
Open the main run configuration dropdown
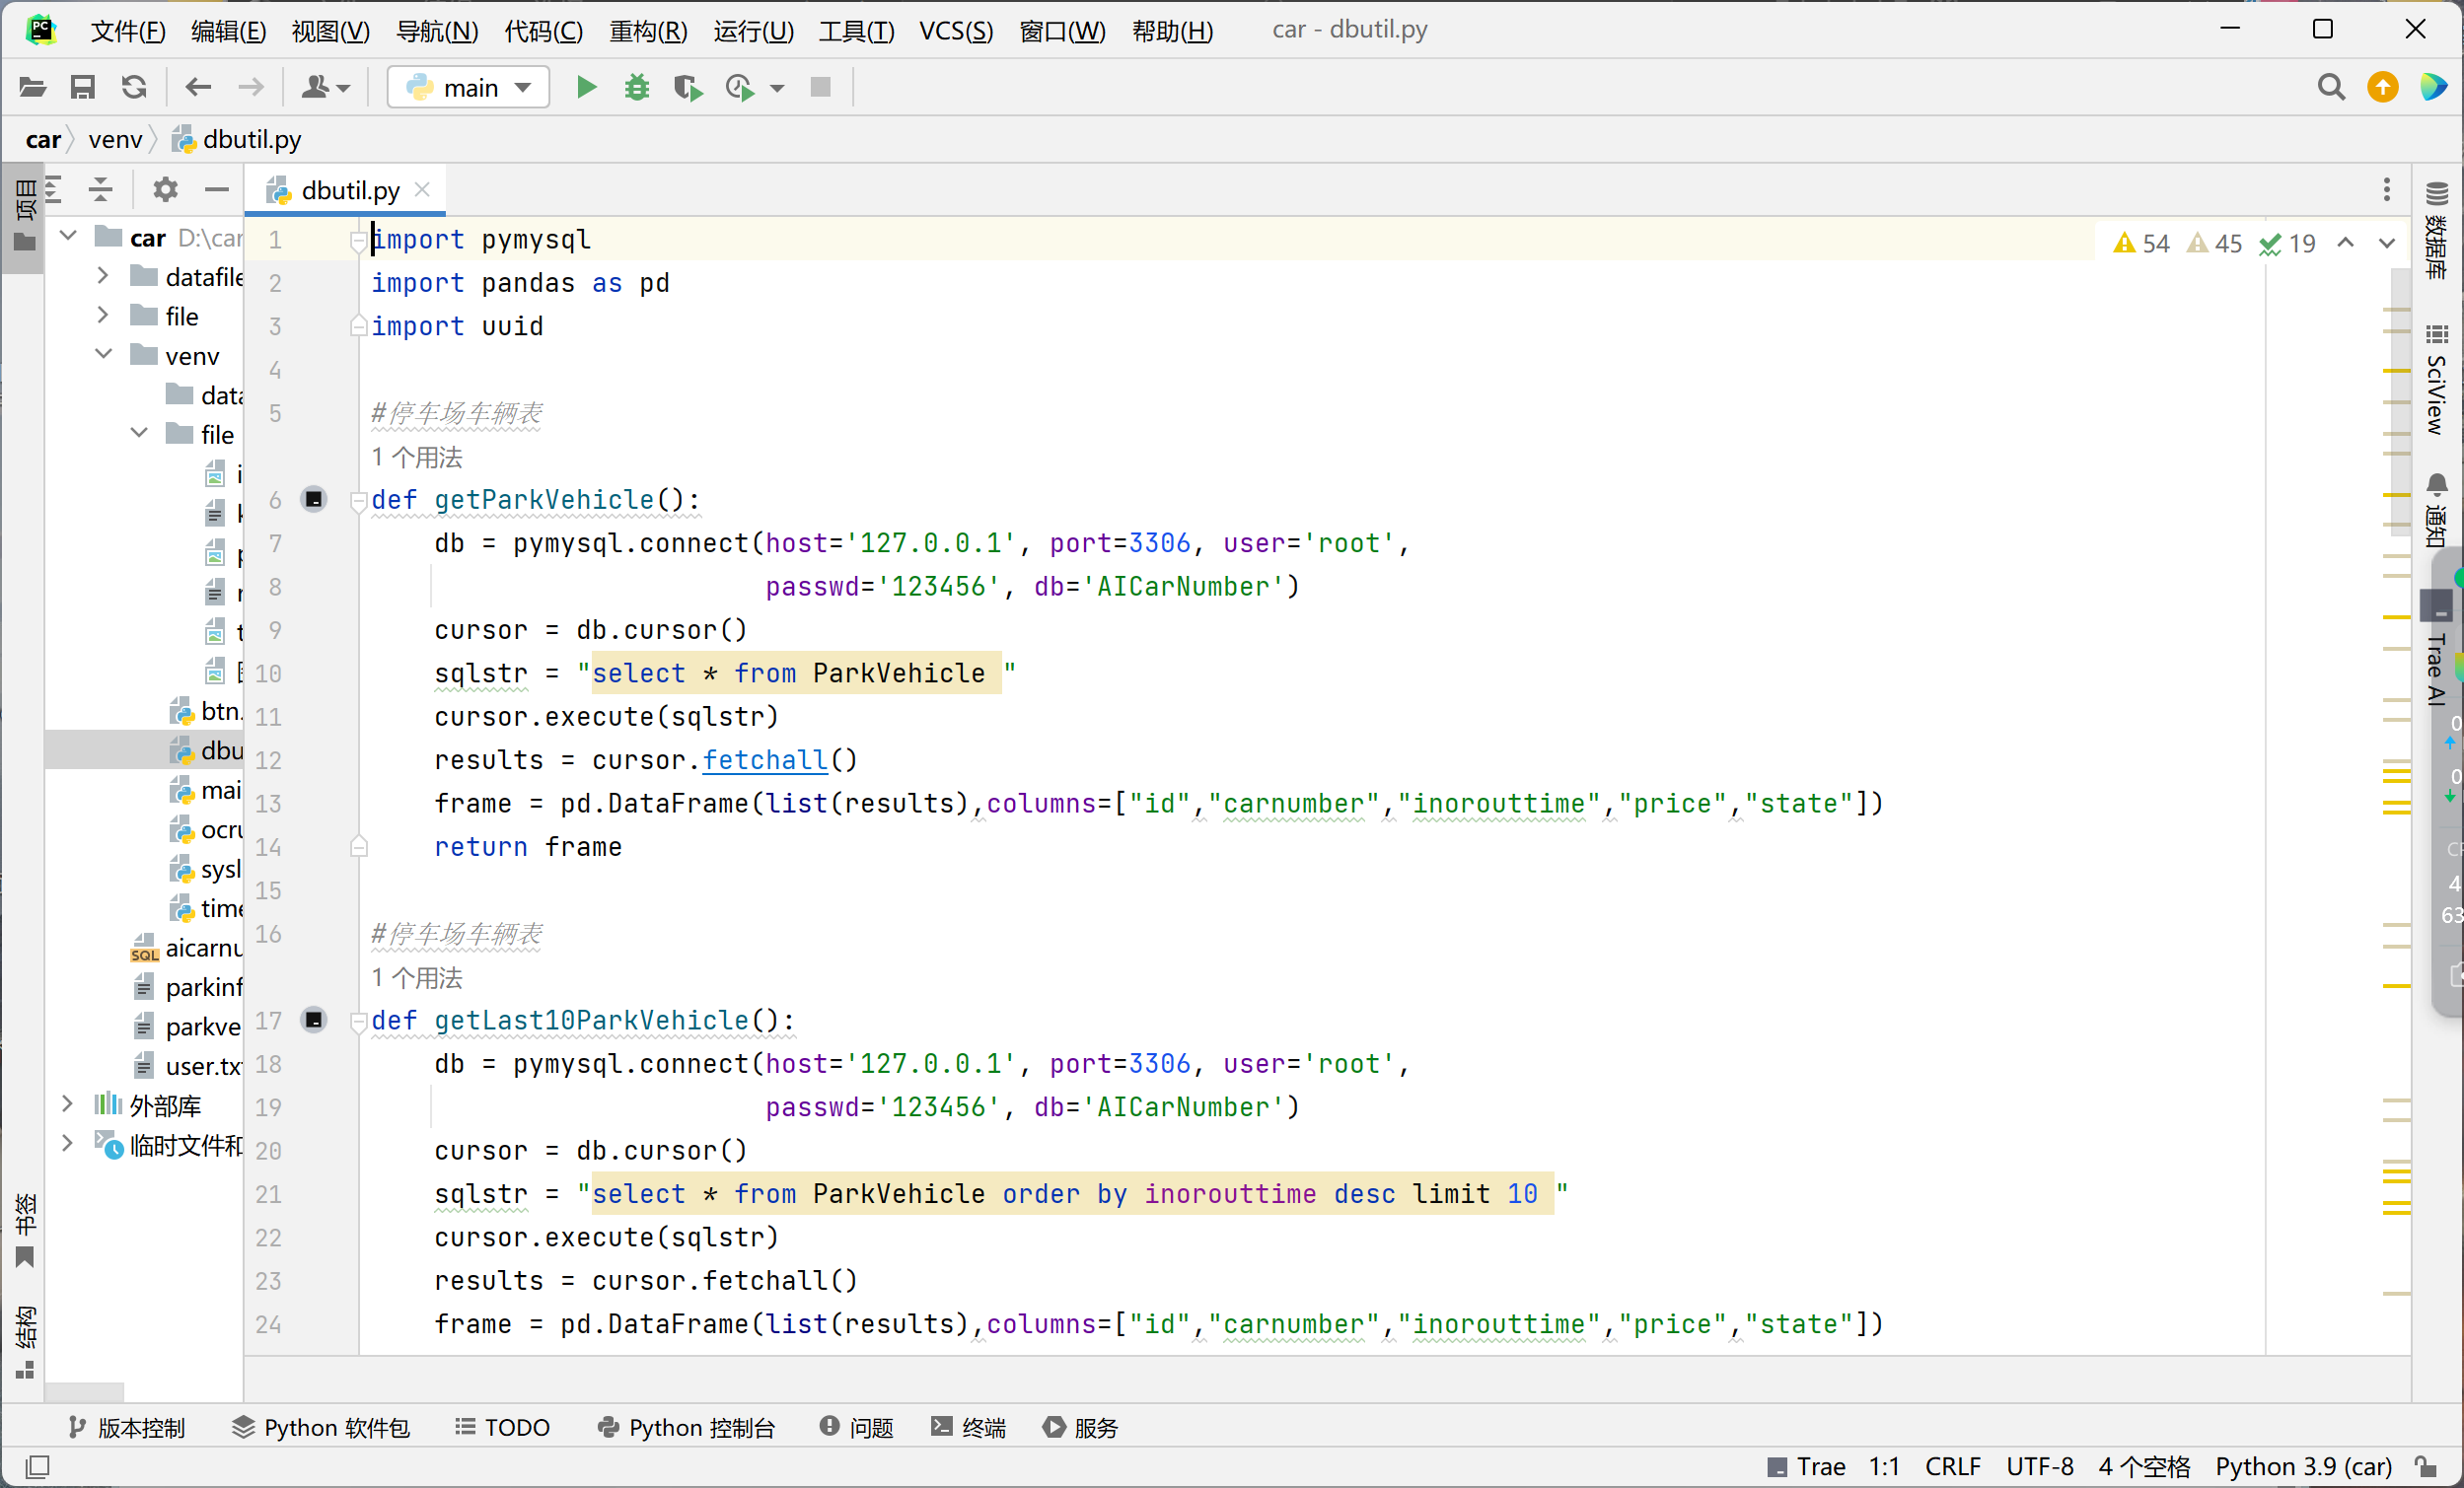tap(468, 88)
